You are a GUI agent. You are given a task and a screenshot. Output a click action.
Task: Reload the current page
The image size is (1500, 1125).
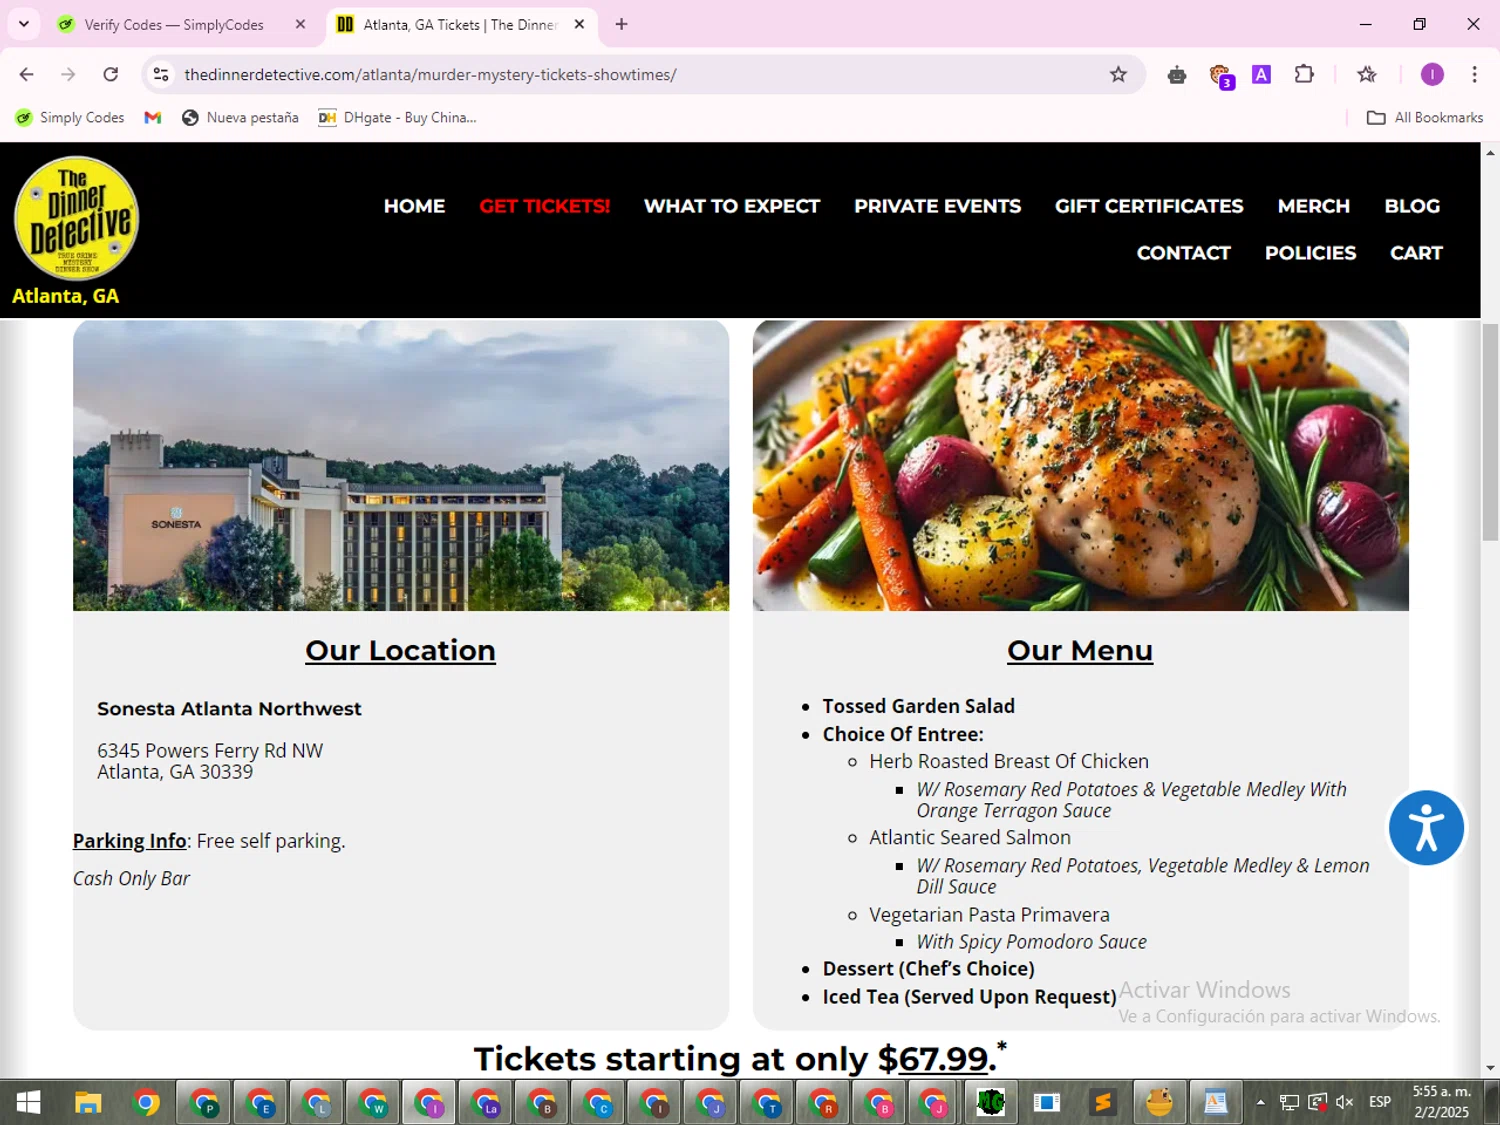[111, 74]
